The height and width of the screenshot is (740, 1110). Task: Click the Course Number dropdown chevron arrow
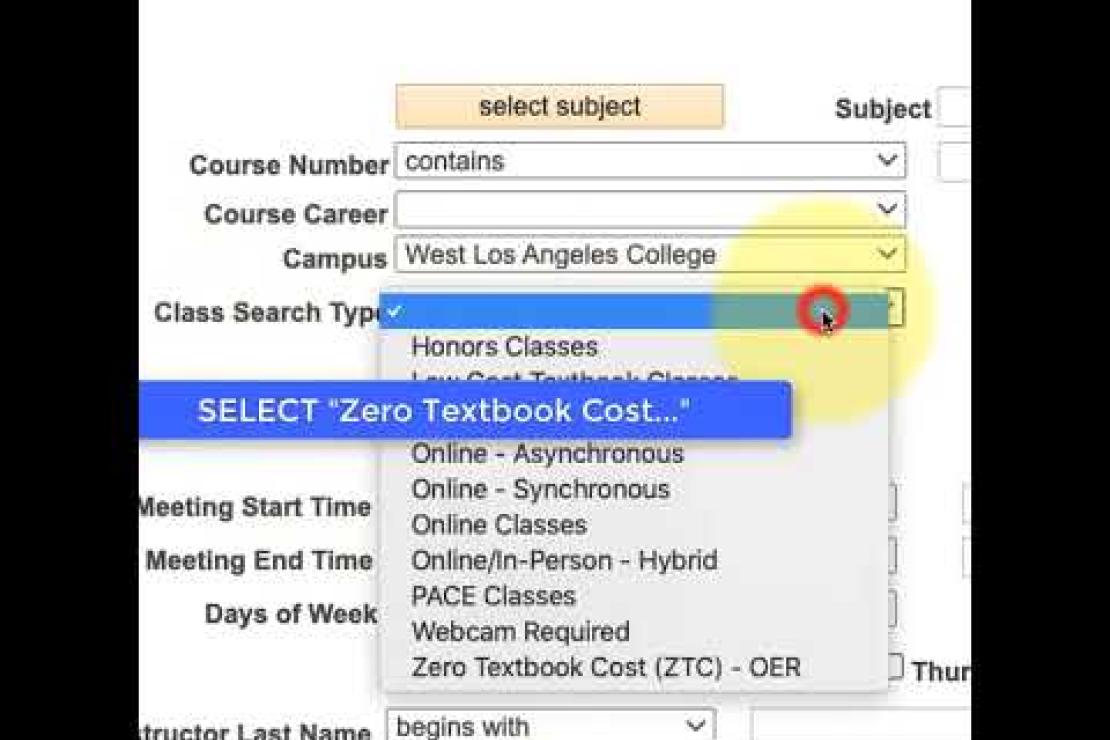coord(887,159)
